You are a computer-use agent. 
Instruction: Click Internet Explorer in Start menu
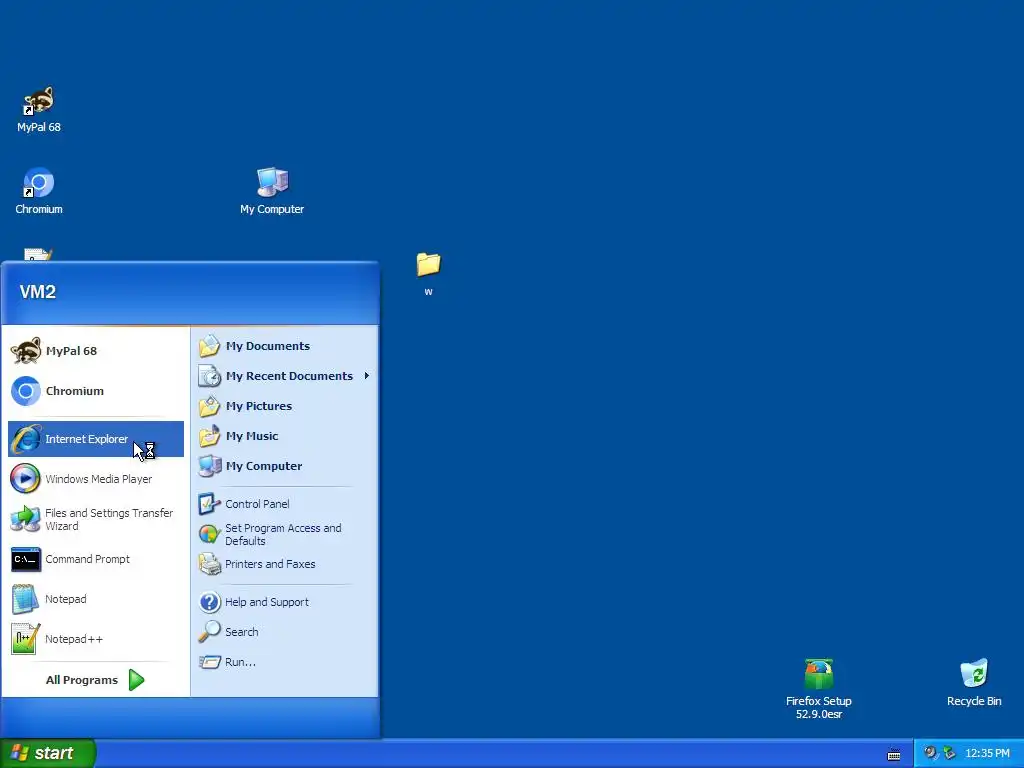(x=96, y=439)
